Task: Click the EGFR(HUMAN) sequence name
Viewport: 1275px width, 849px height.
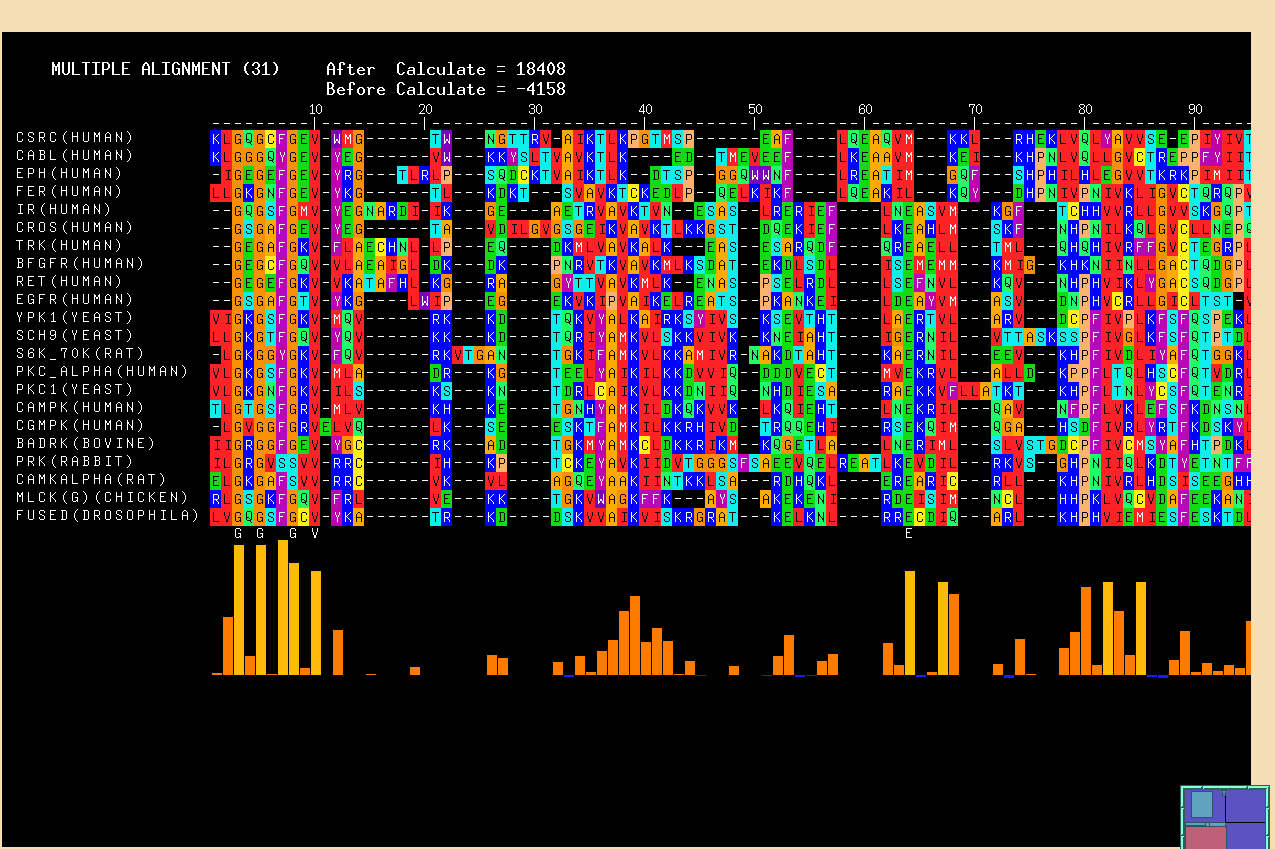Action: (74, 300)
